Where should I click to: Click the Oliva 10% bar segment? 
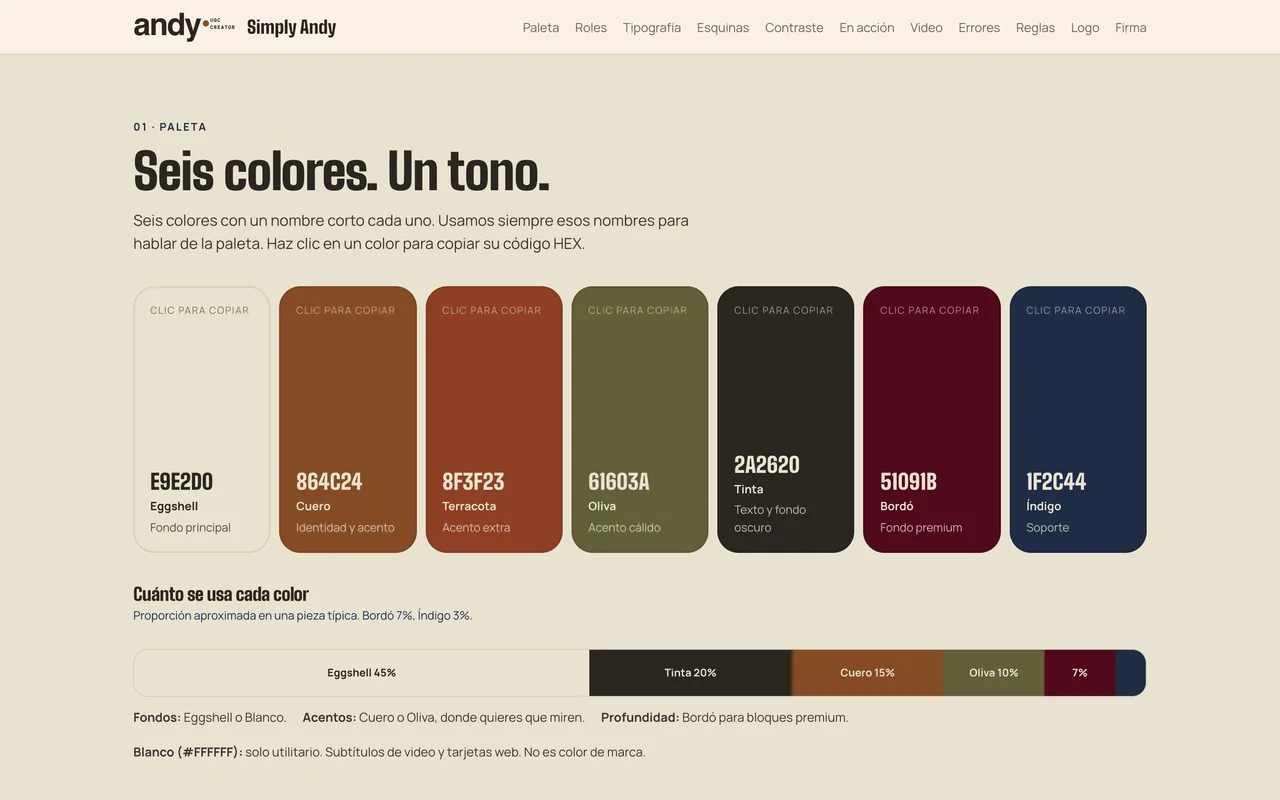994,673
